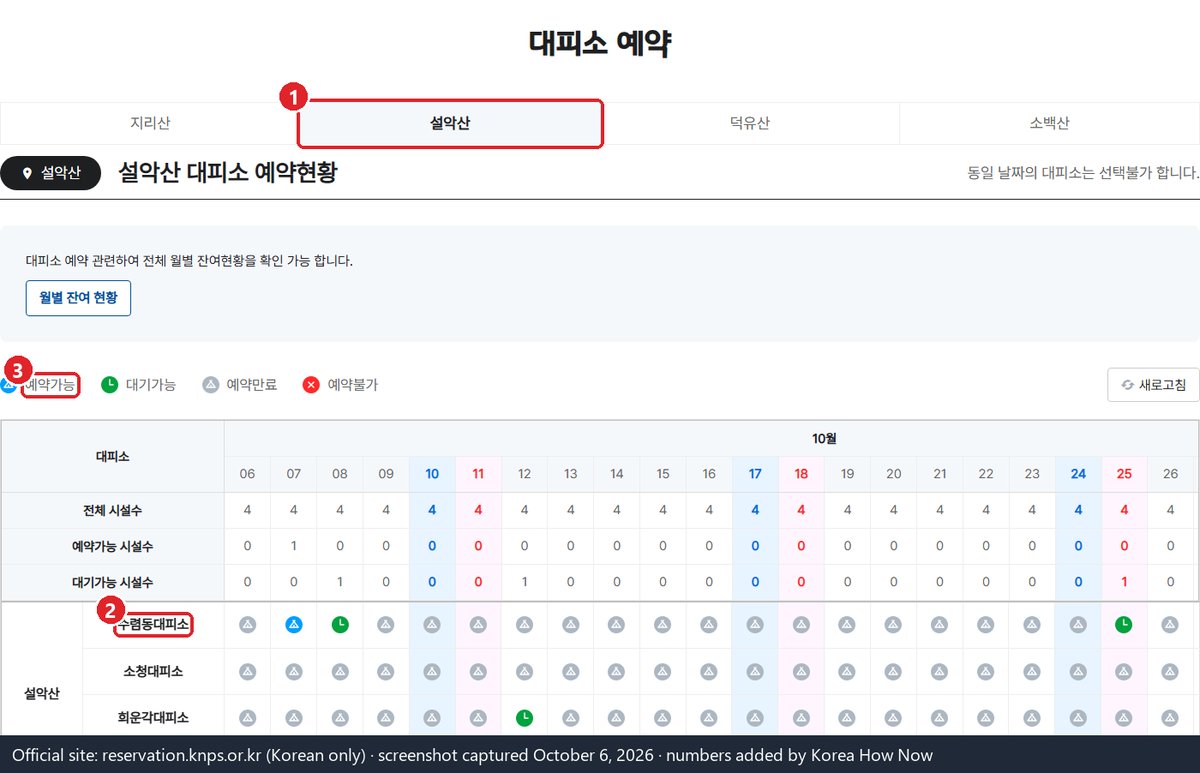Screen dimensions: 1200x773
Task: Click the gray full icon for 수렴동대피소 on 10
Action: tap(432, 624)
